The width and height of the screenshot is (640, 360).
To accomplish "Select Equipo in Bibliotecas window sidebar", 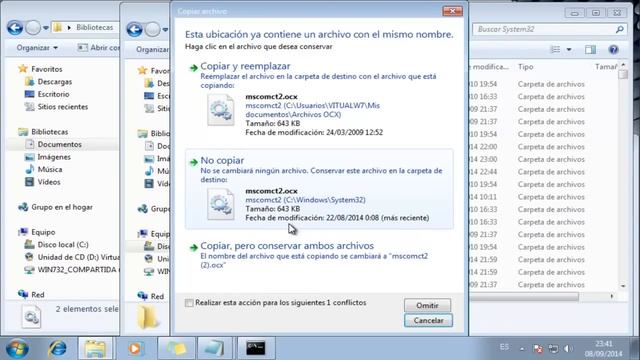I will coord(43,232).
